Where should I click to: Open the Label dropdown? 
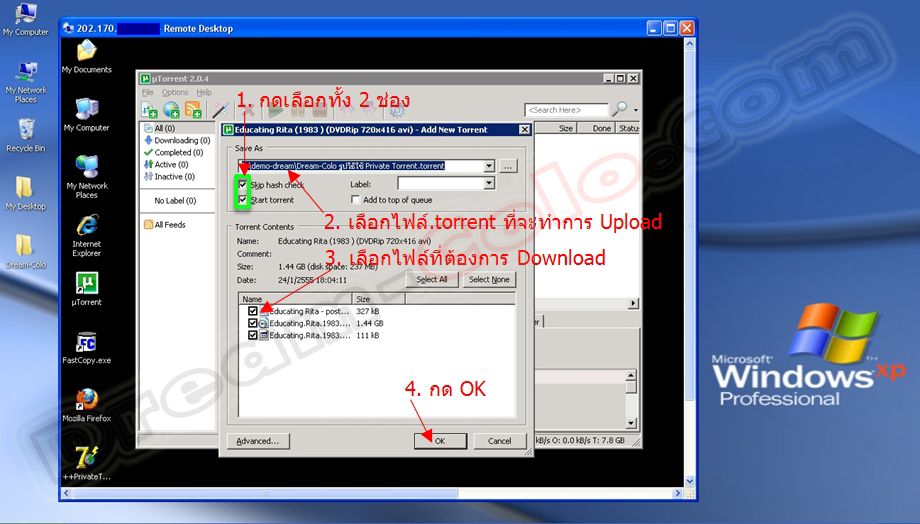coord(489,184)
